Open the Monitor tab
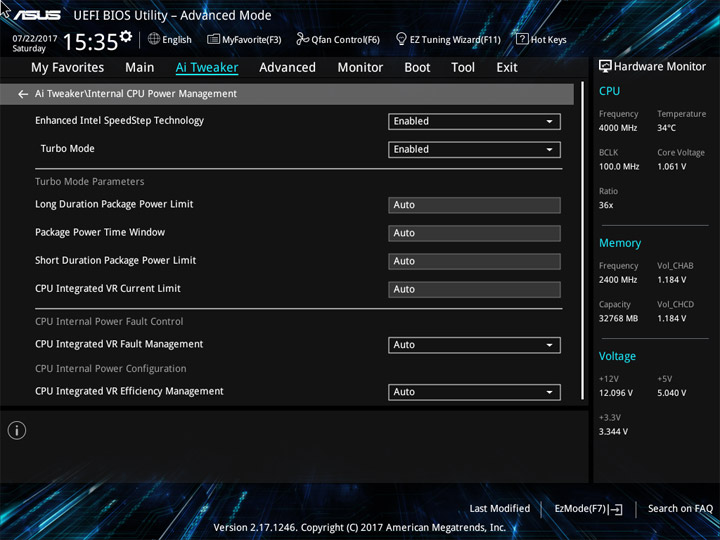 [360, 68]
